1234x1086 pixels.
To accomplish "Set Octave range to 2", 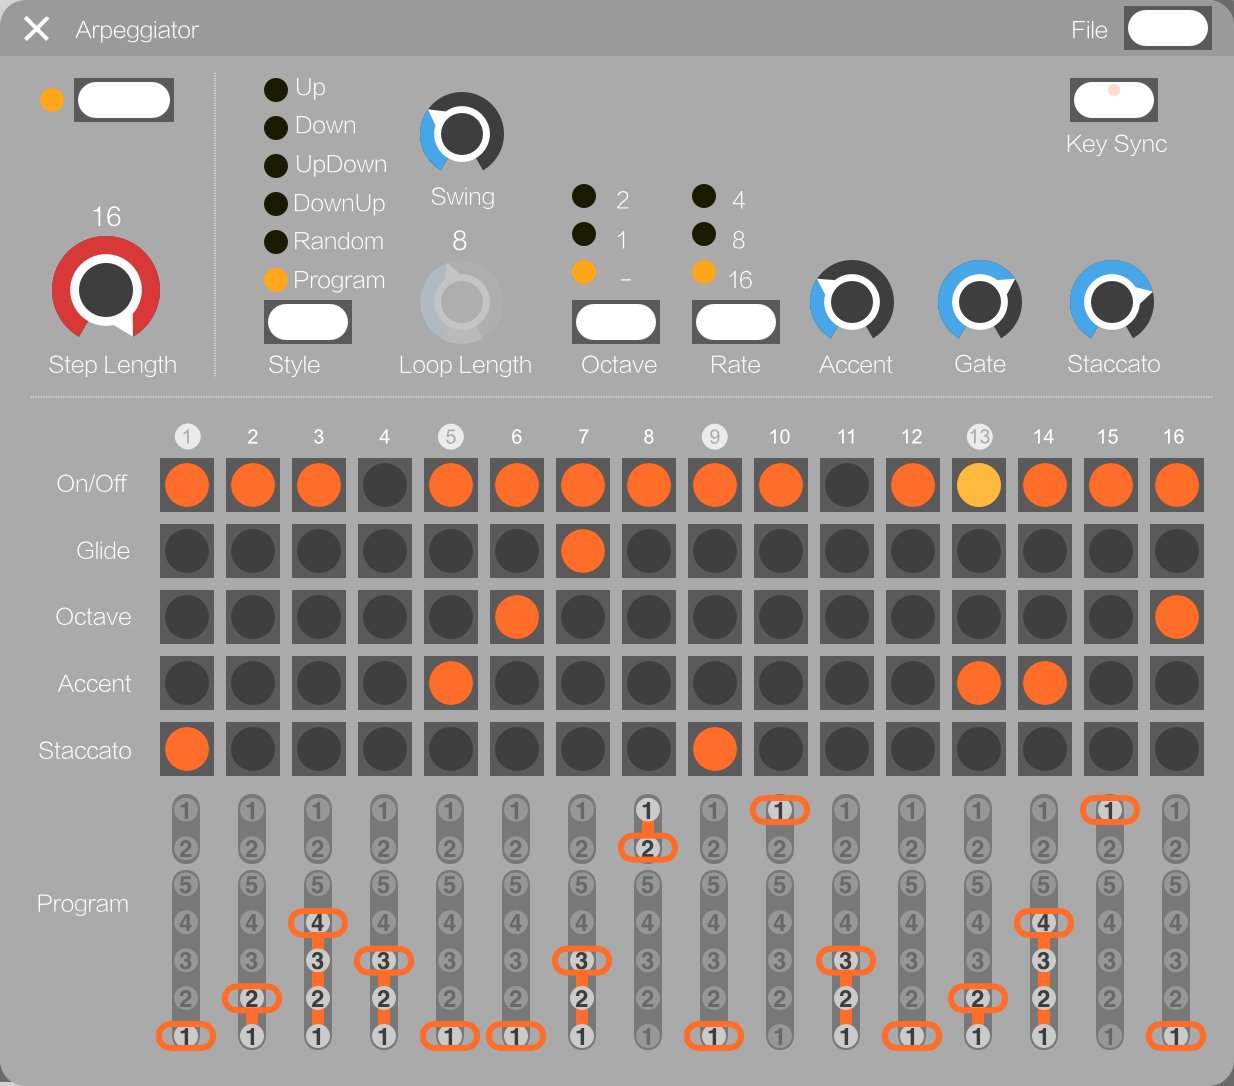I will pyautogui.click(x=584, y=196).
